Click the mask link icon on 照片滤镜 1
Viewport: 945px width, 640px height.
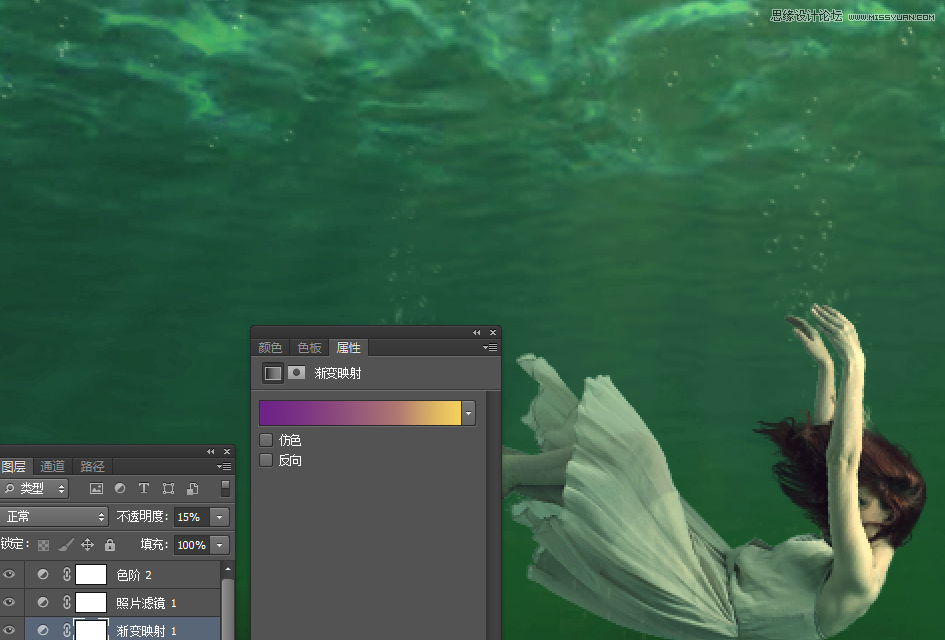pyautogui.click(x=66, y=602)
